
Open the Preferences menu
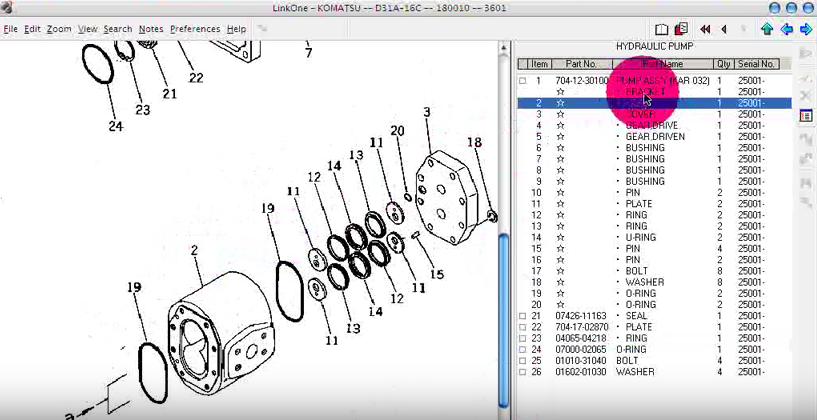(195, 29)
